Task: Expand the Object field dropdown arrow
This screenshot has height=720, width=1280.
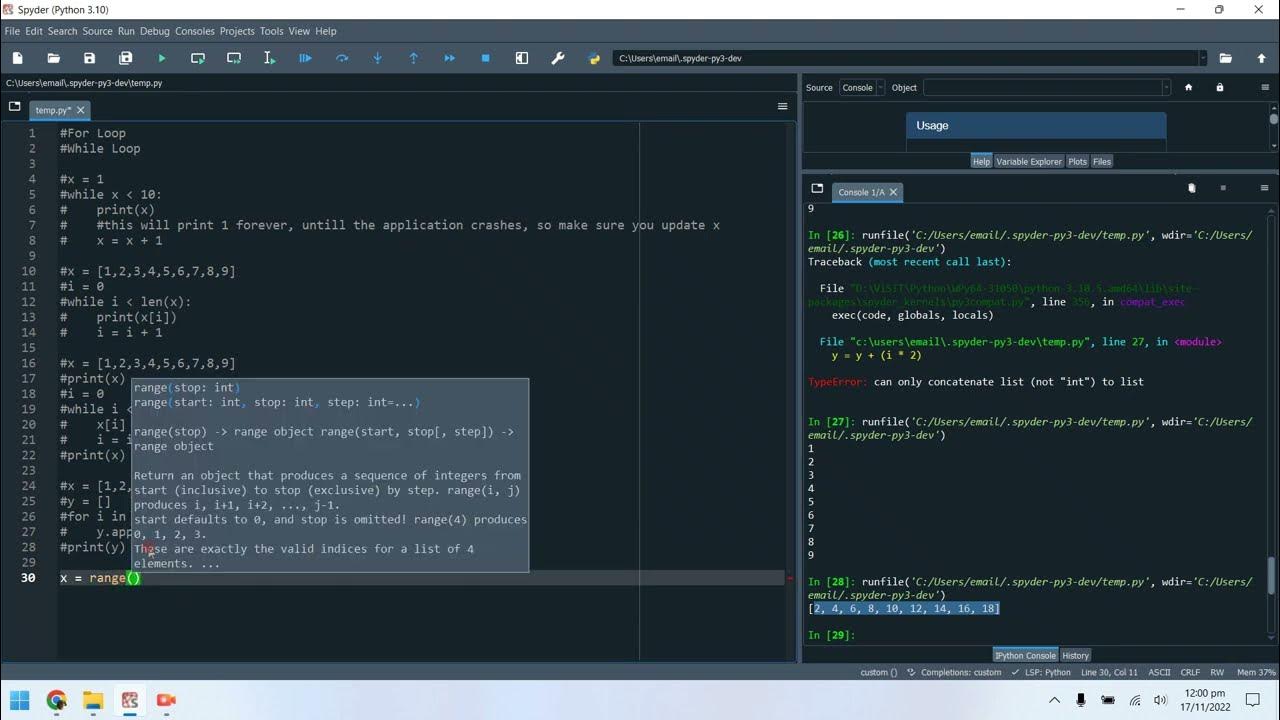Action: [x=1165, y=87]
